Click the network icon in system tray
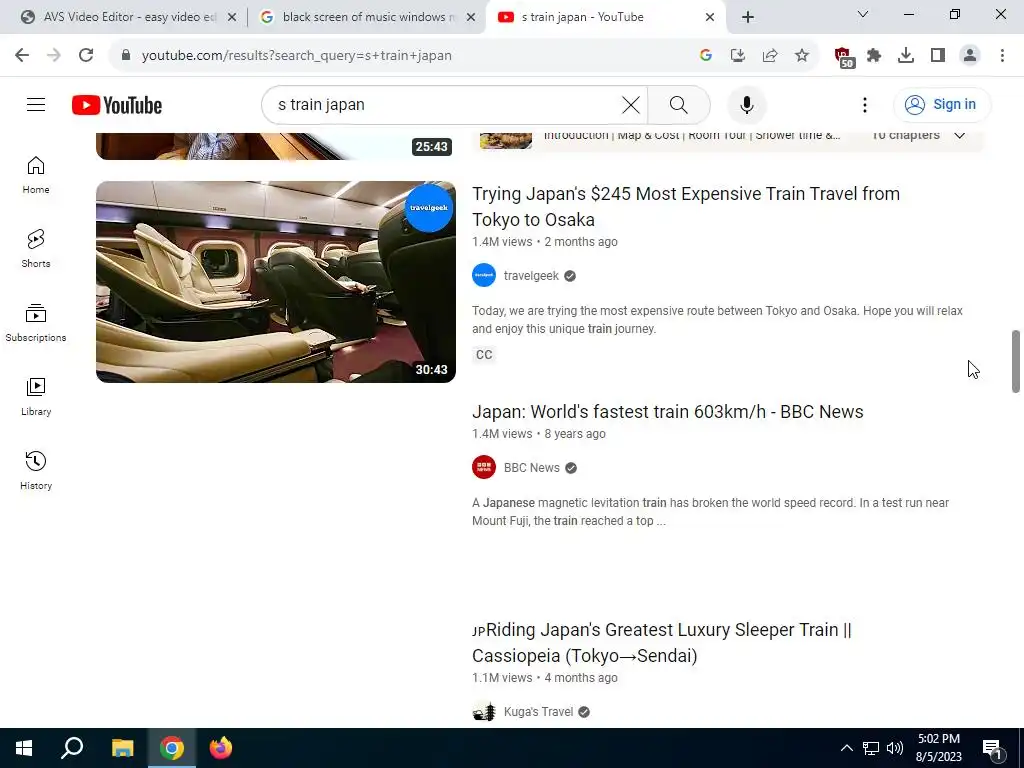 [x=871, y=748]
